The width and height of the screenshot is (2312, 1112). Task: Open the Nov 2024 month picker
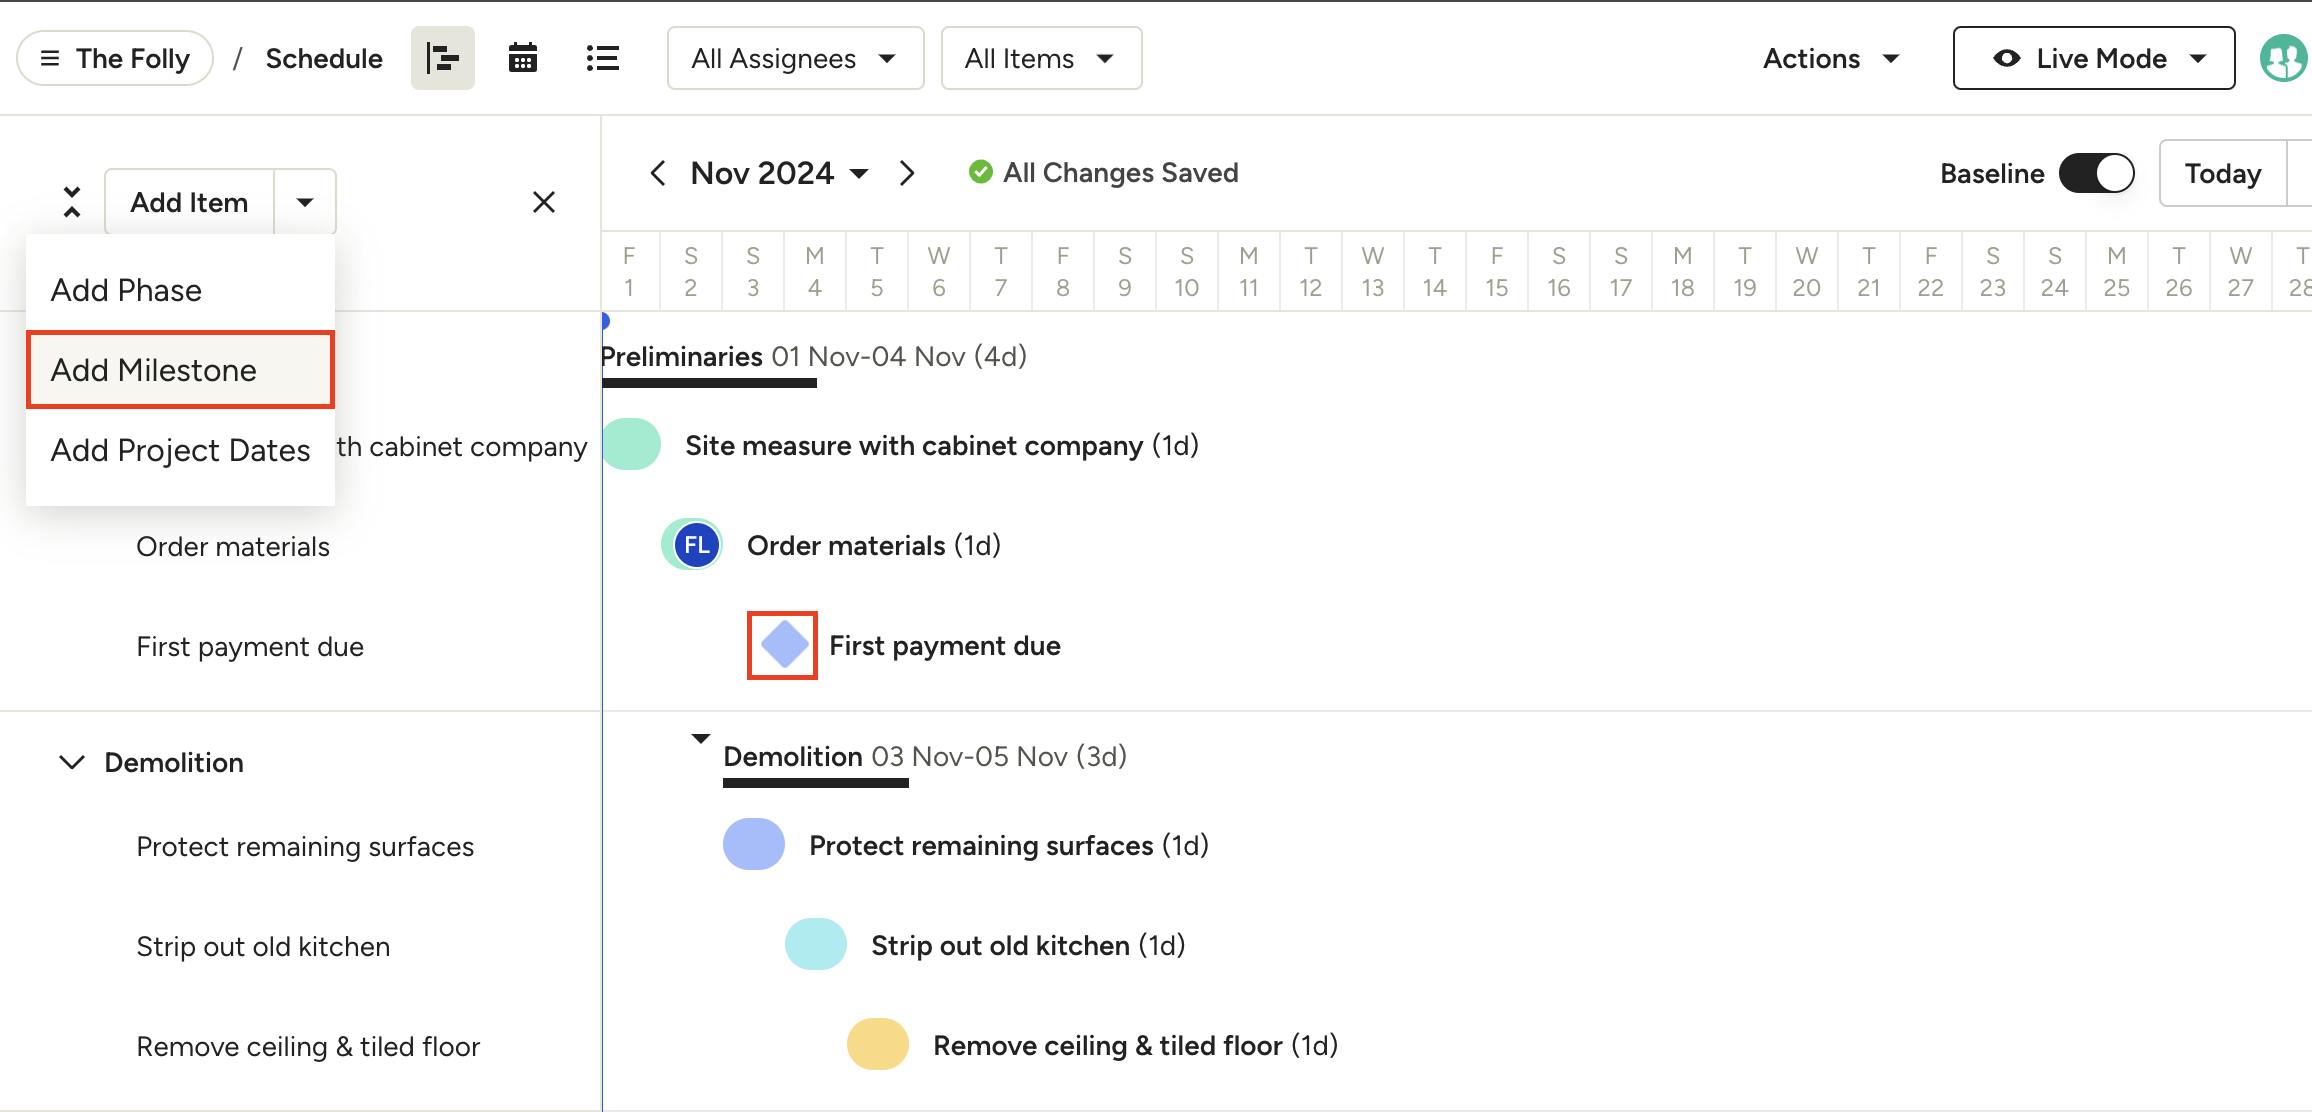(779, 173)
